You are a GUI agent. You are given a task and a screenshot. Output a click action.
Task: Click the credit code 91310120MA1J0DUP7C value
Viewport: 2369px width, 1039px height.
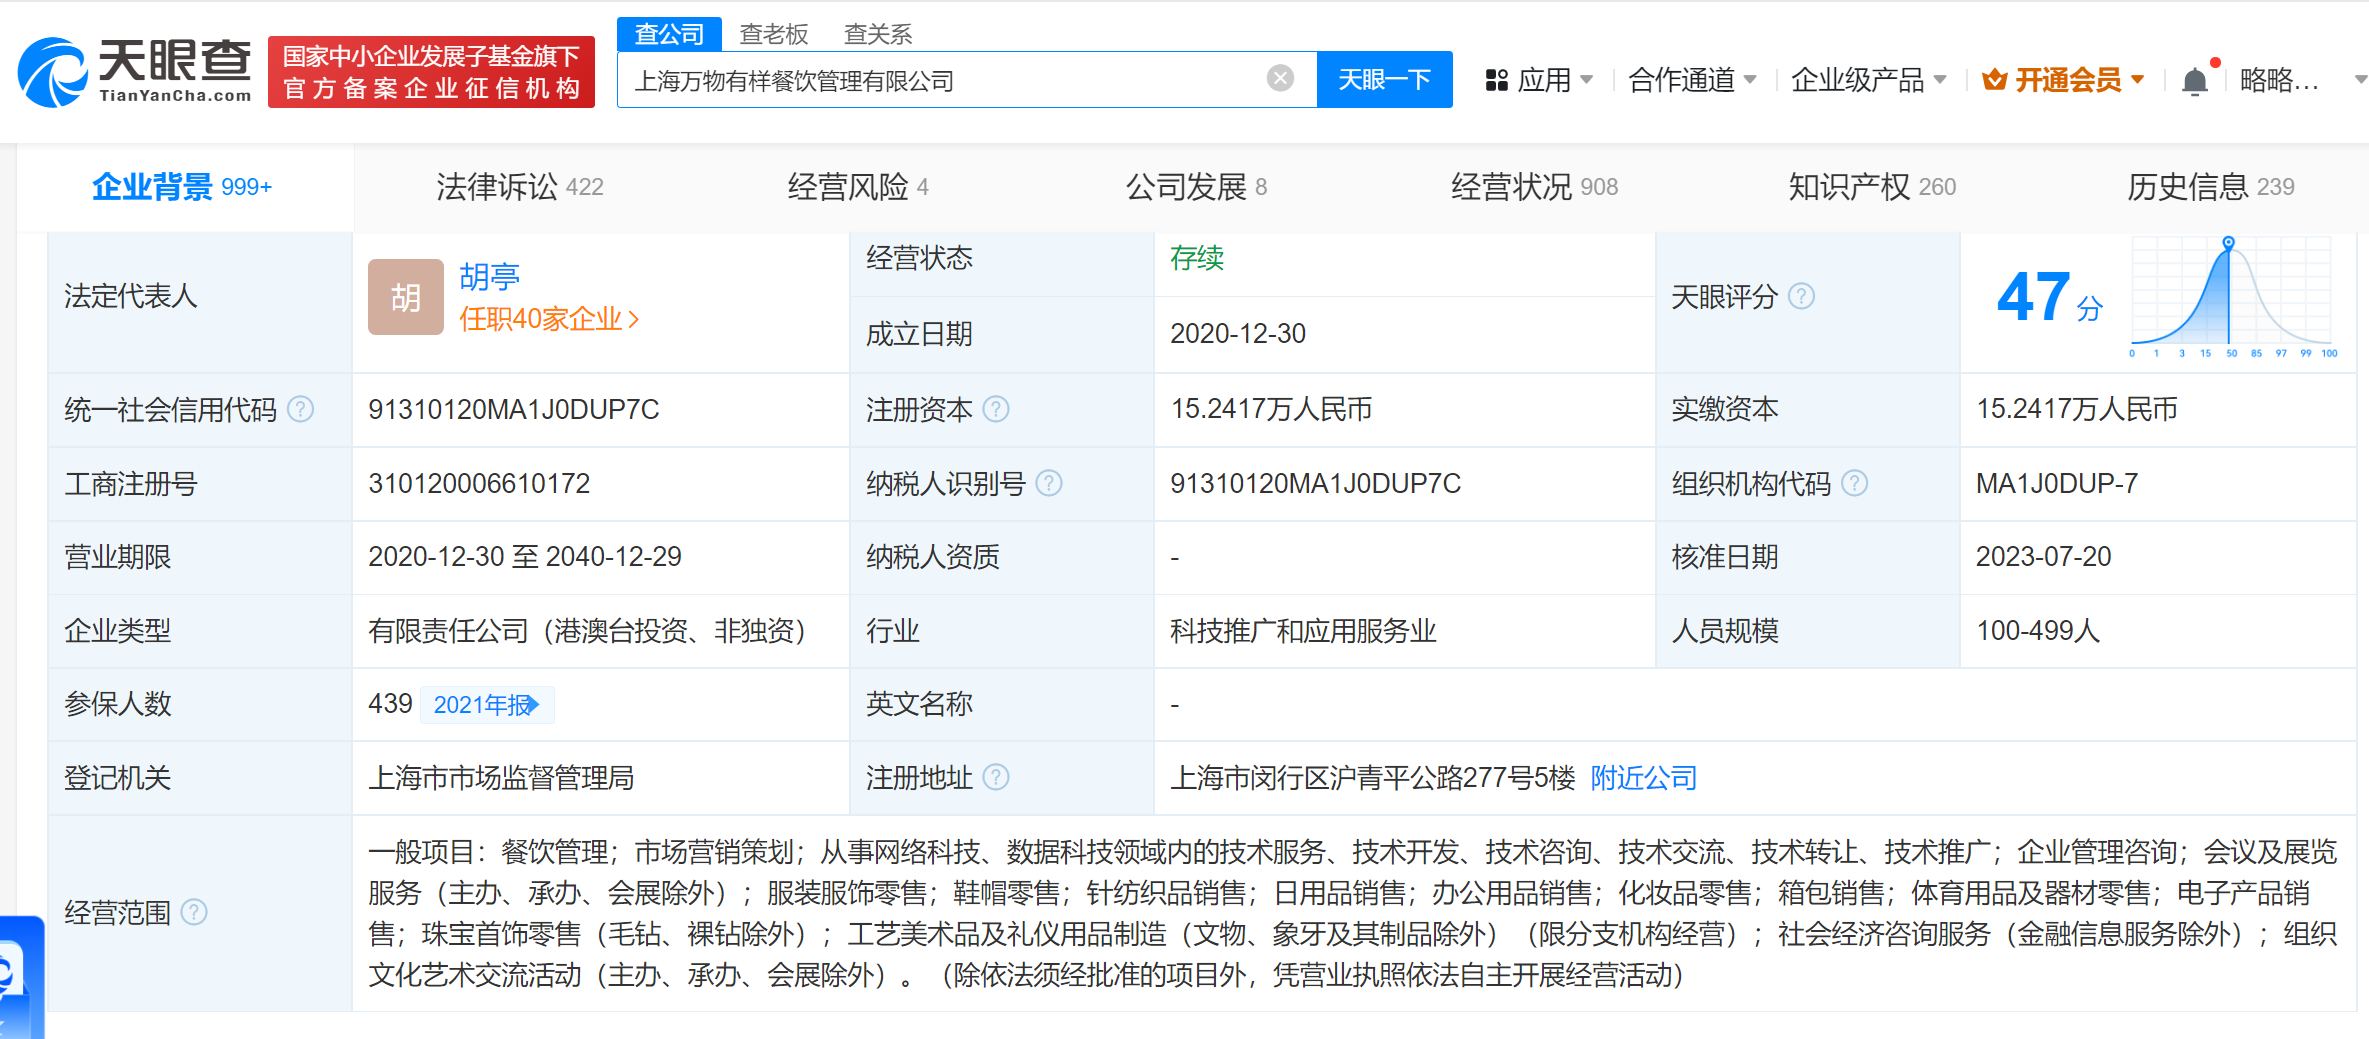[x=514, y=409]
